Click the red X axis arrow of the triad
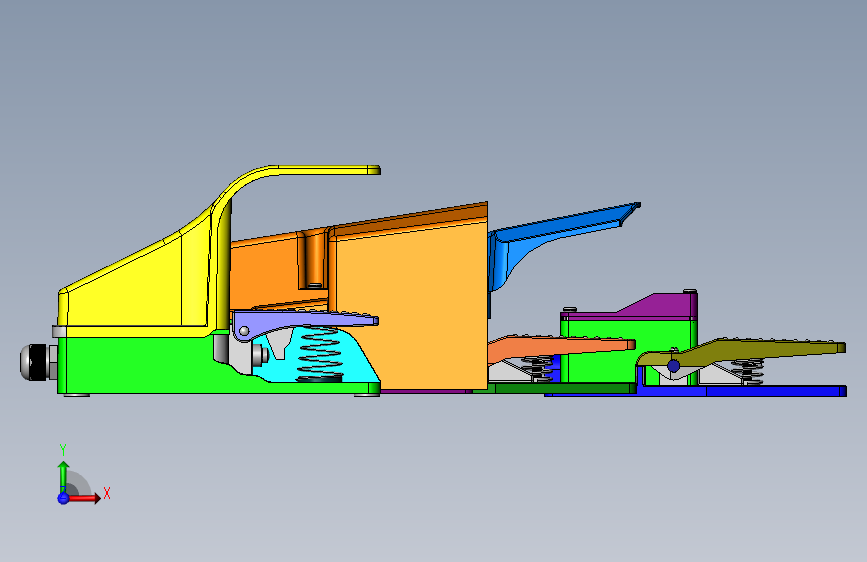Image resolution: width=867 pixels, height=562 pixels. (86, 498)
